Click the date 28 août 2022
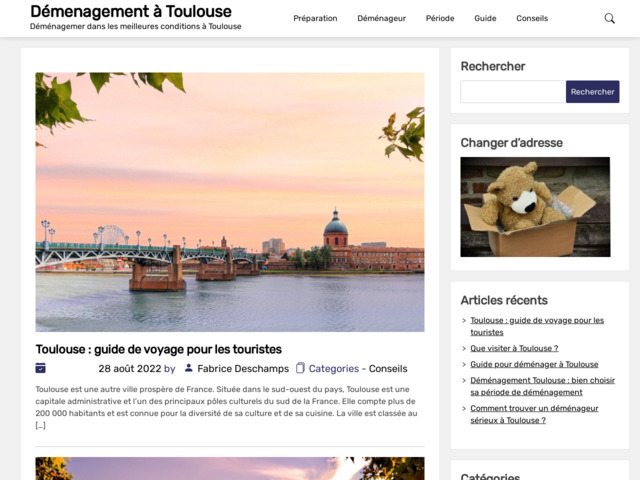This screenshot has height=480, width=640. pos(130,369)
